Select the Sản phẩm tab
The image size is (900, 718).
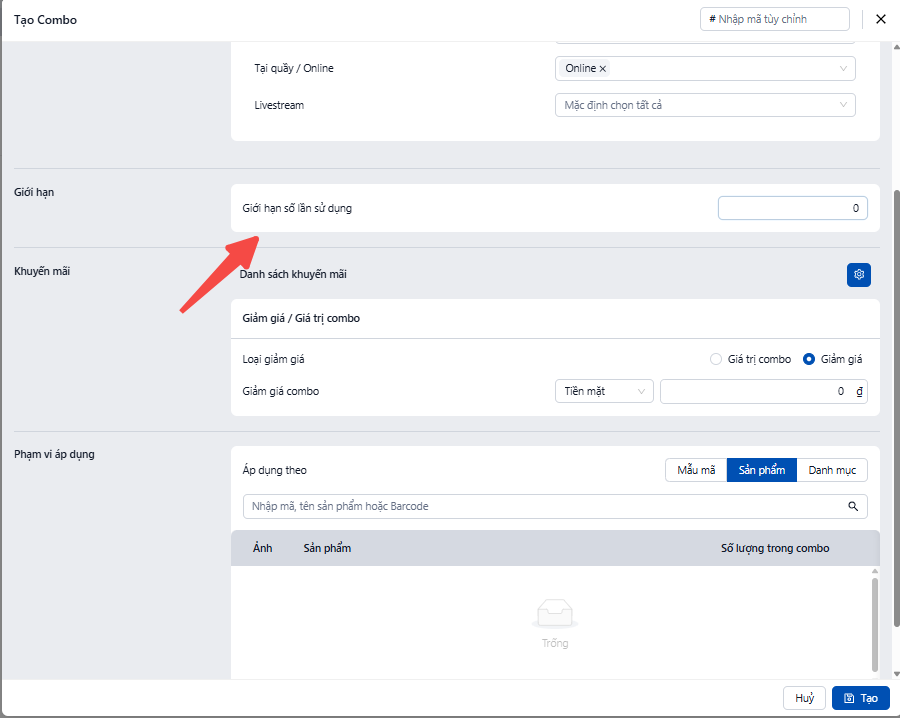pyautogui.click(x=761, y=470)
